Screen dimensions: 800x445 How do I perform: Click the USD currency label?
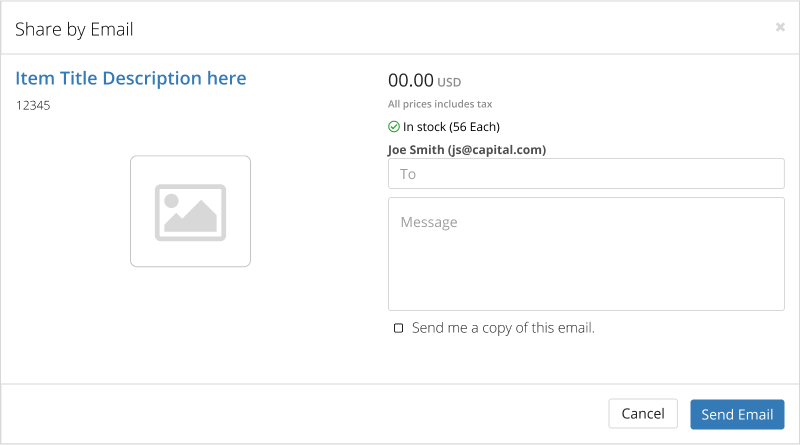click(449, 82)
